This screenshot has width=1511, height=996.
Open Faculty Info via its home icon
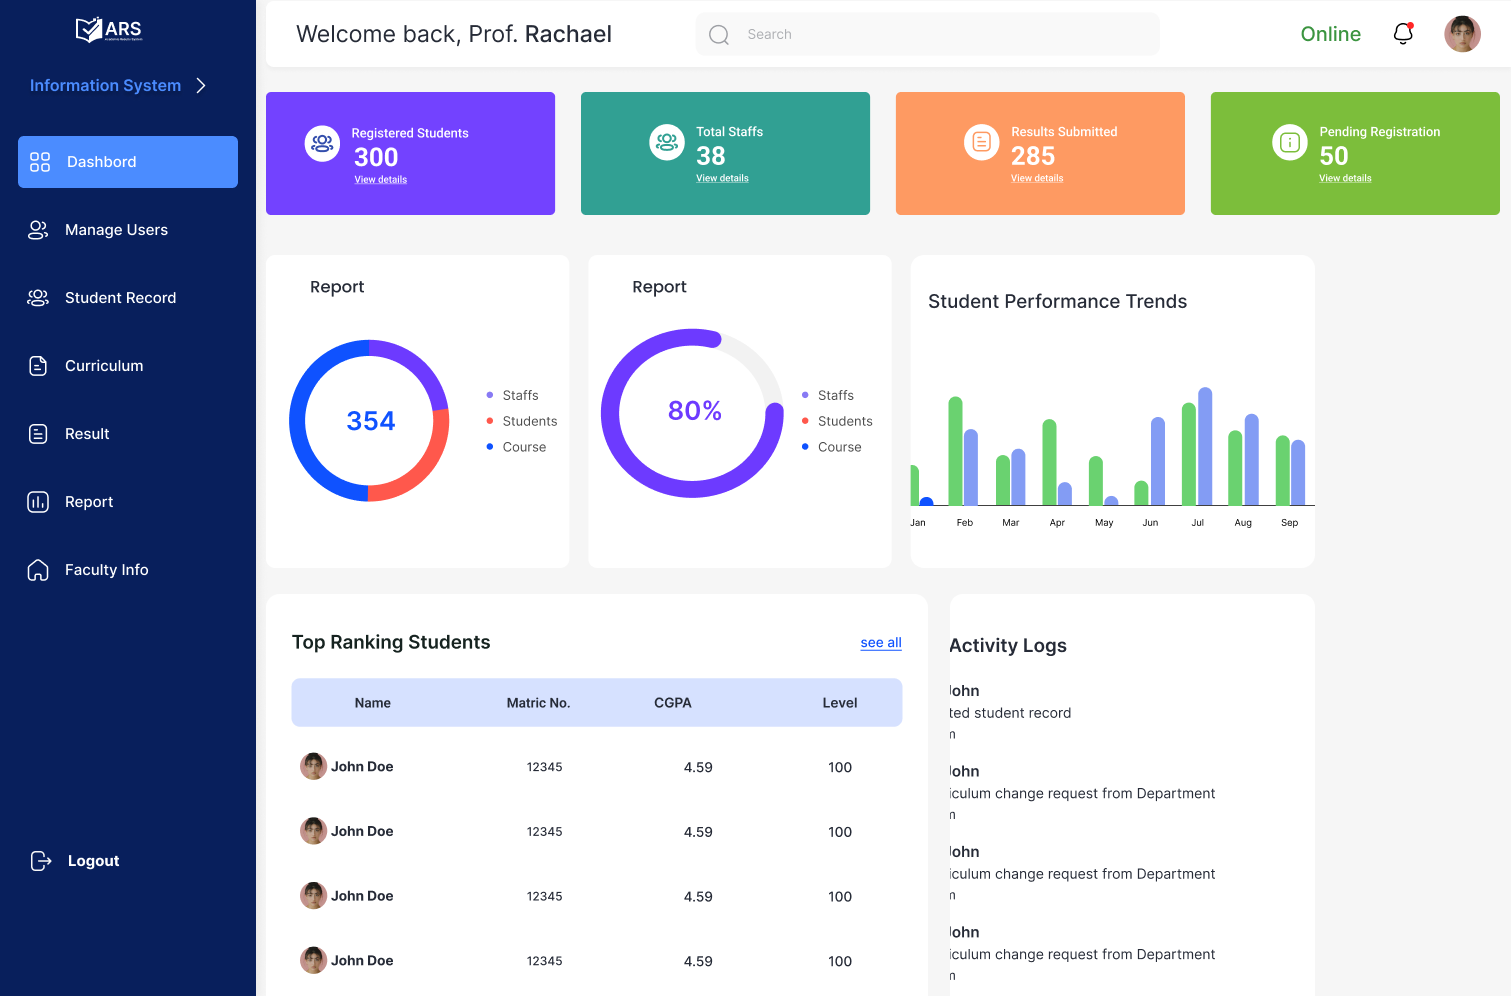click(38, 569)
